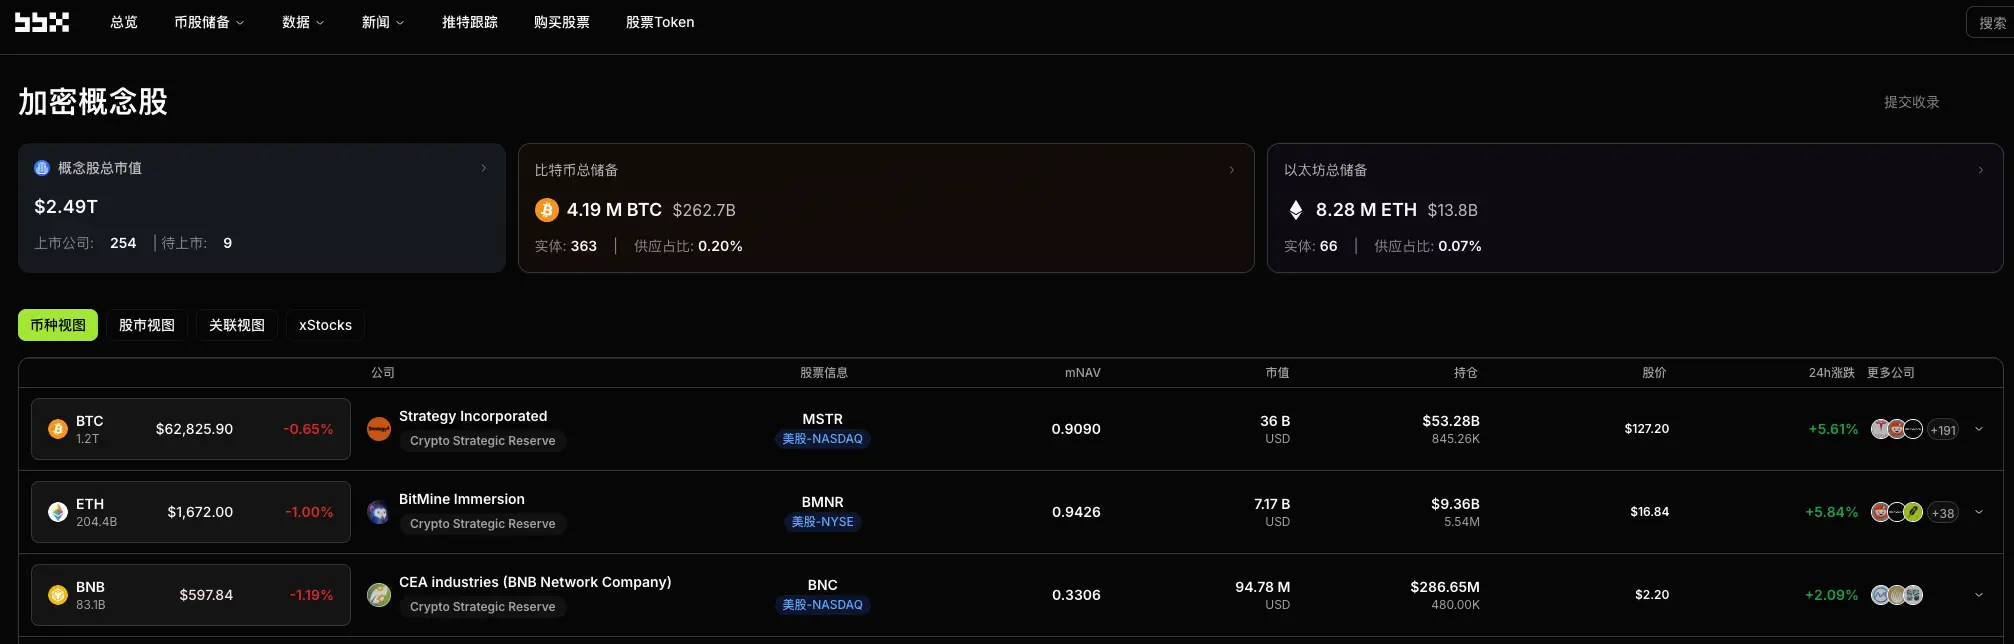The width and height of the screenshot is (2014, 644).
Task: Switch to 股市视图 tab
Action: [x=147, y=325]
